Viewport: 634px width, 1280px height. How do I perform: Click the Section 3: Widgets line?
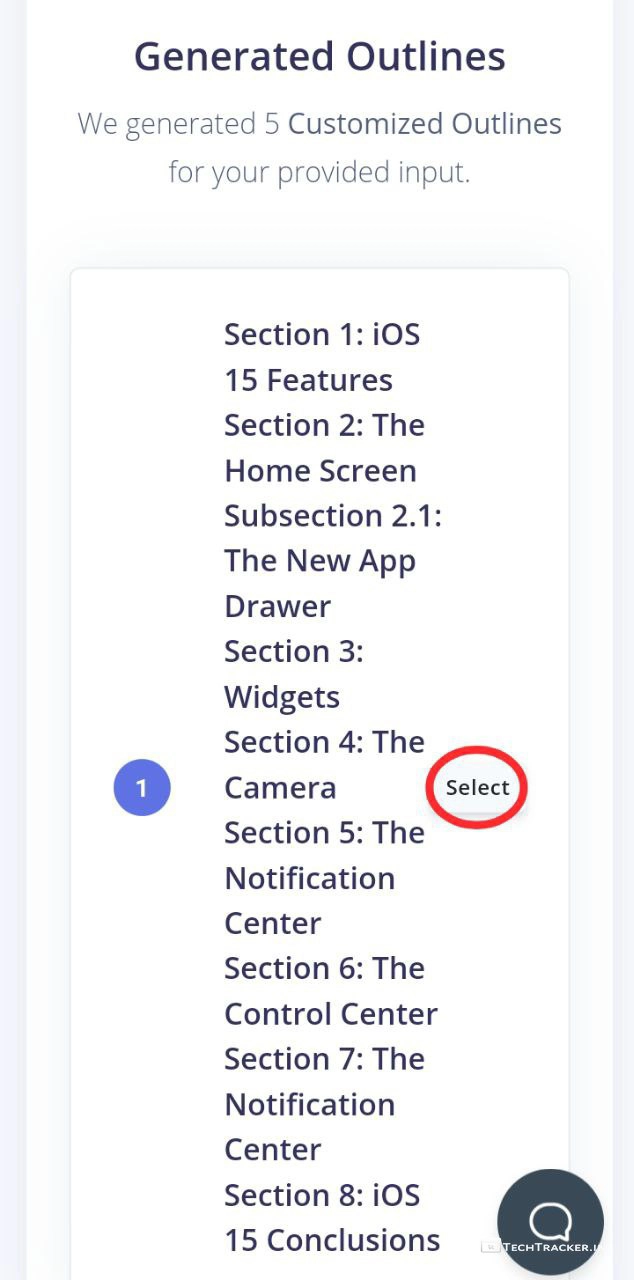pos(293,674)
